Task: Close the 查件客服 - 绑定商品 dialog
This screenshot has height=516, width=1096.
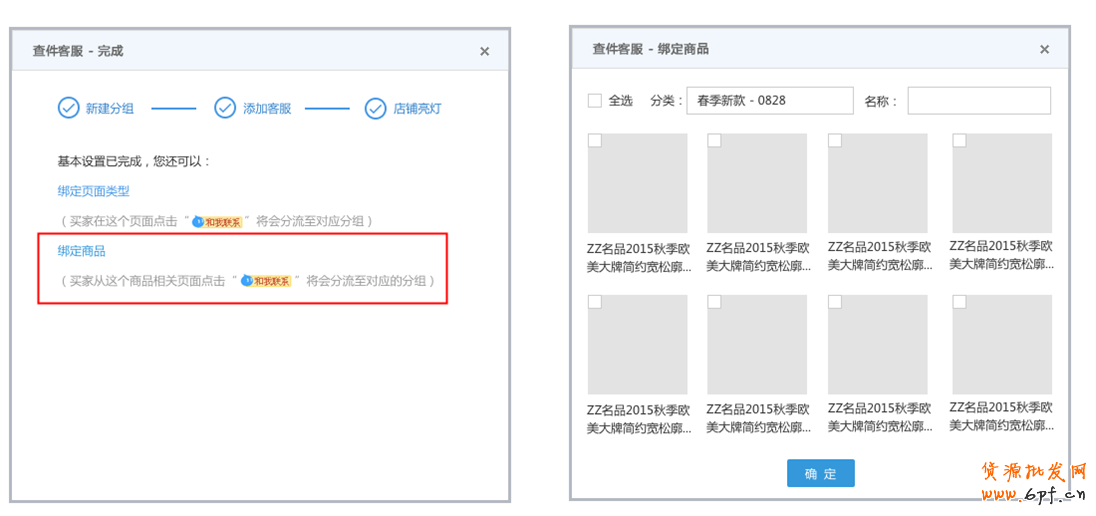Action: pos(1044,49)
